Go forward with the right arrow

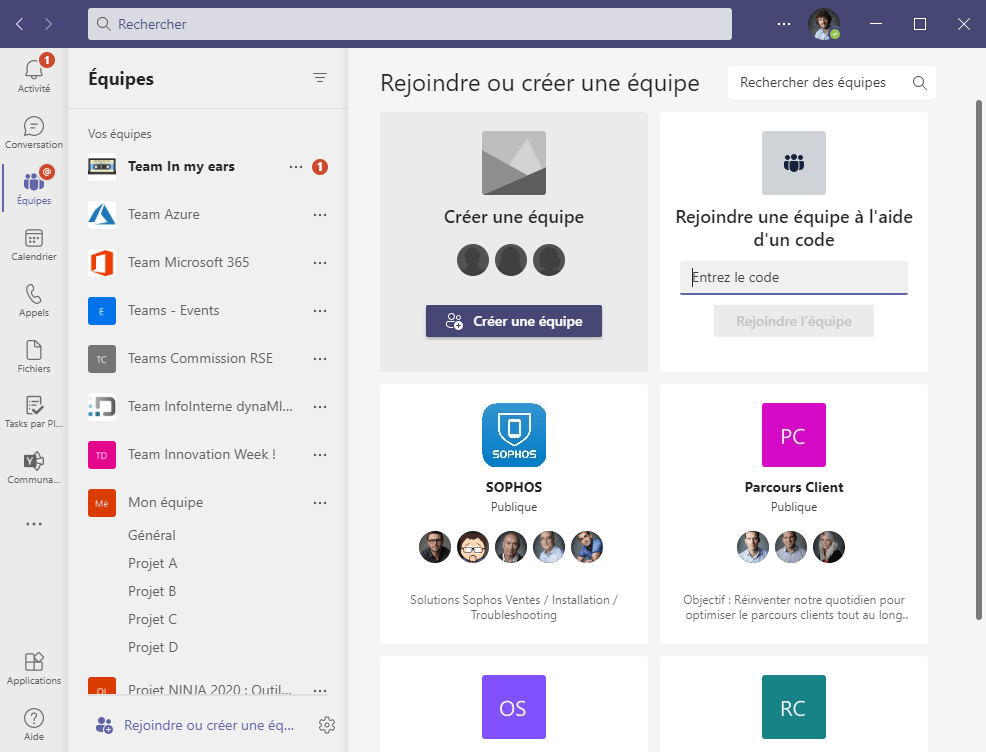coord(48,24)
